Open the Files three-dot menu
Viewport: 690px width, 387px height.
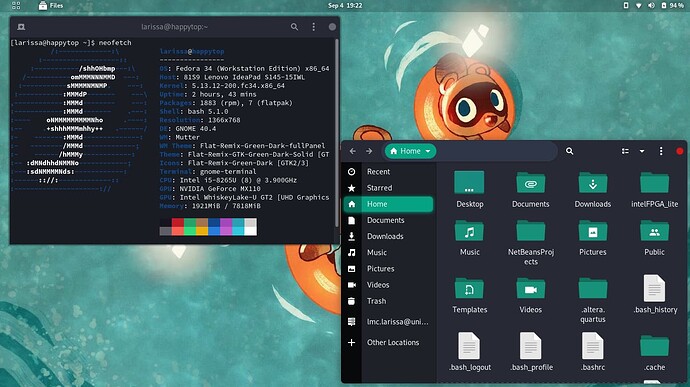coord(661,151)
